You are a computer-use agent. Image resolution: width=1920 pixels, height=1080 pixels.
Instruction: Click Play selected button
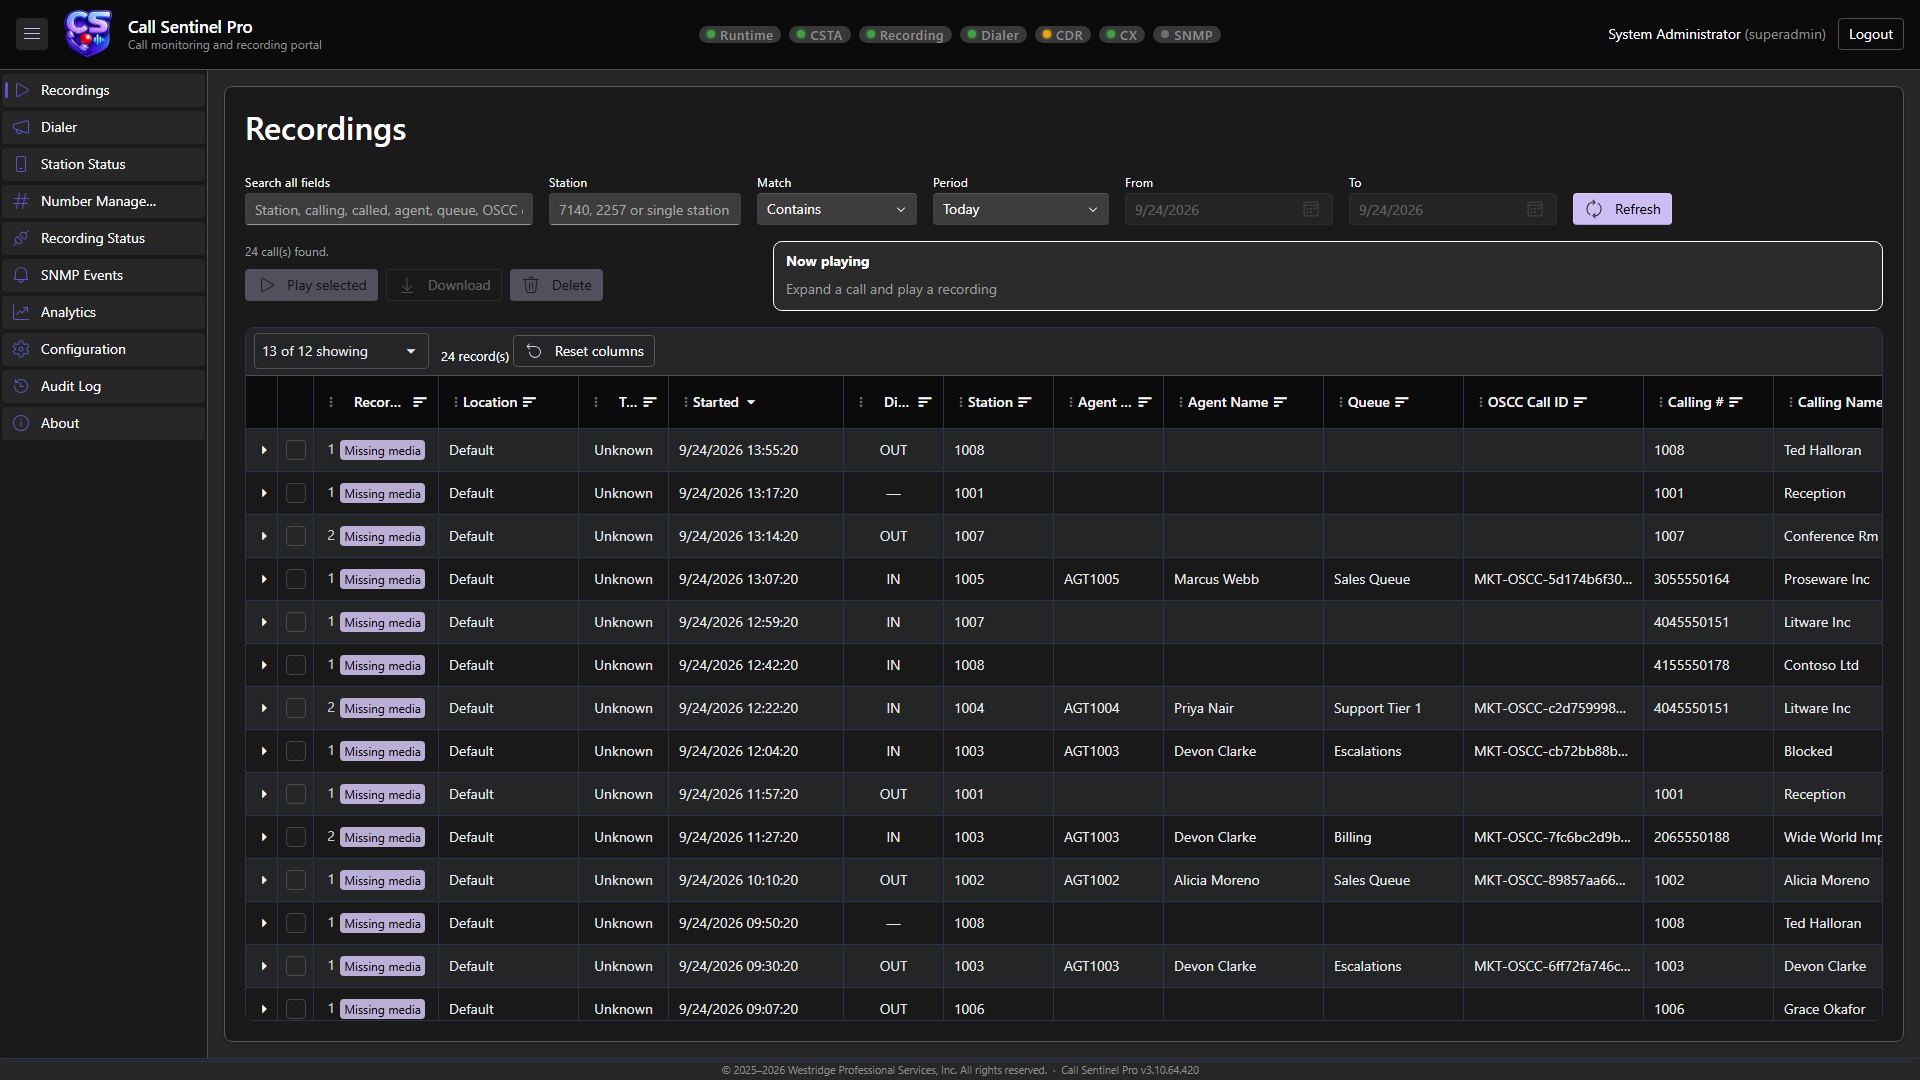(x=311, y=285)
